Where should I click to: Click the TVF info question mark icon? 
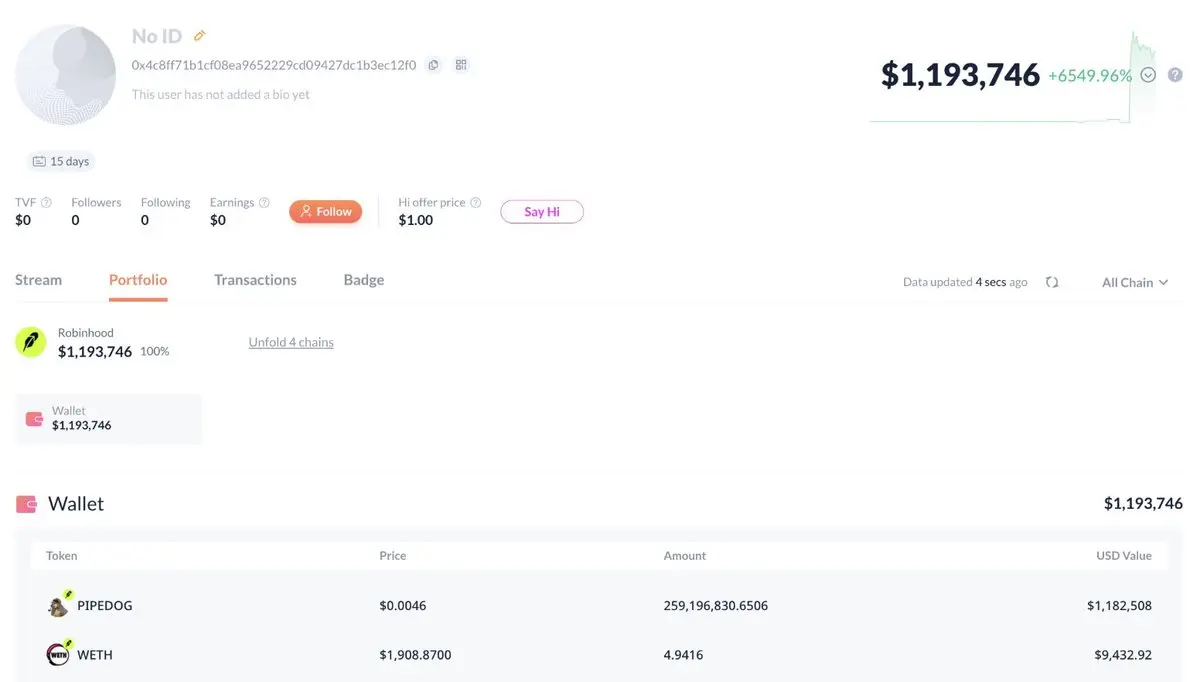pos(46,202)
